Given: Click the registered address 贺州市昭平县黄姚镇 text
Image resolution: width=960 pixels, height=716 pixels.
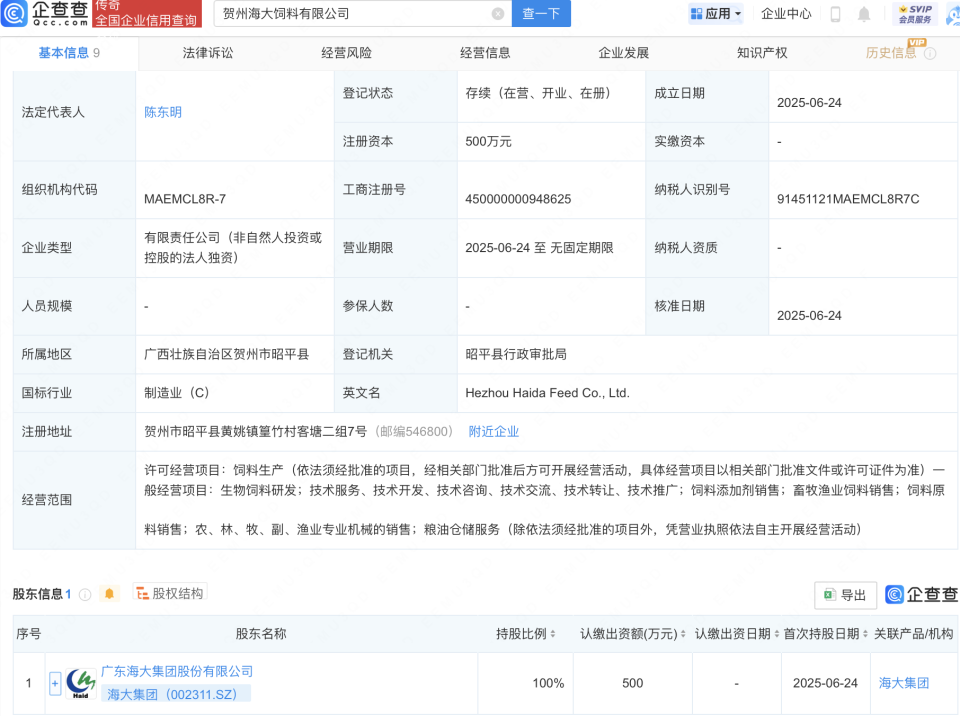Looking at the screenshot, I should click(255, 432).
